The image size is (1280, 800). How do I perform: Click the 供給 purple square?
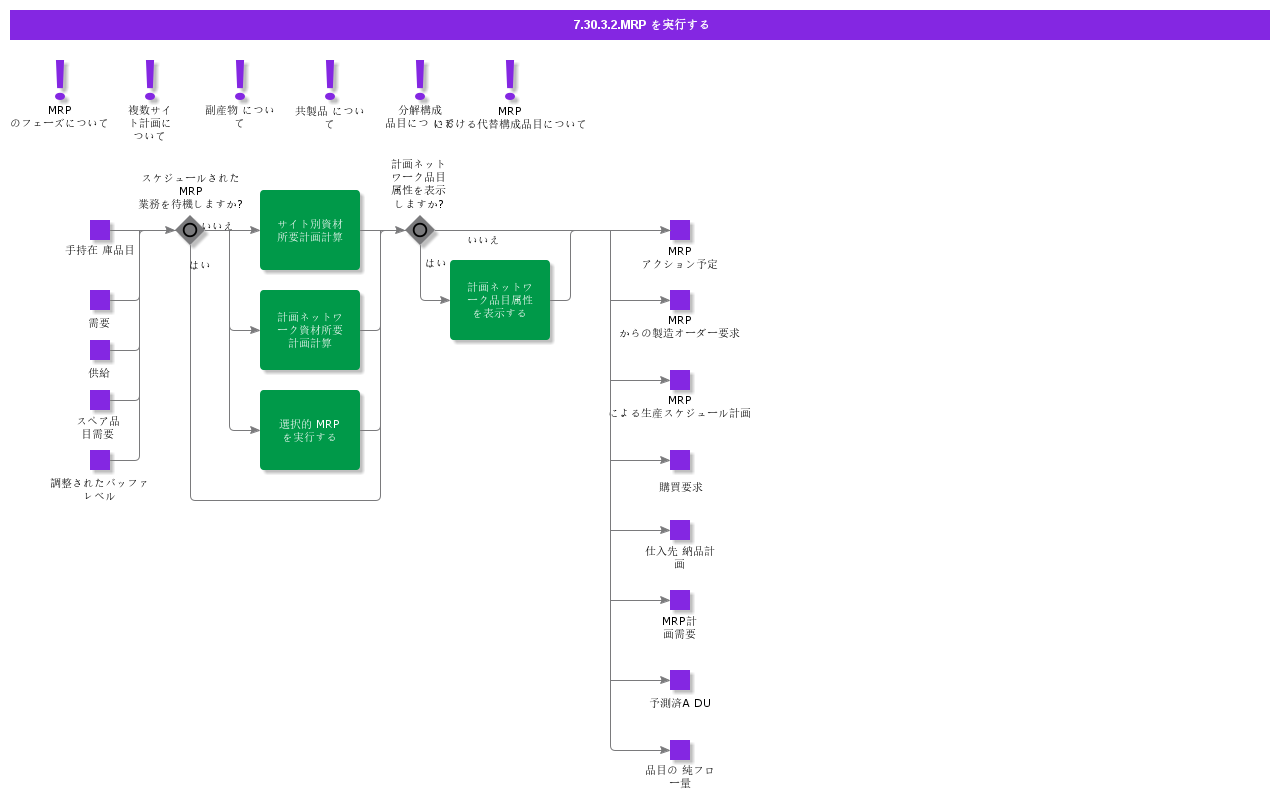pos(100,350)
